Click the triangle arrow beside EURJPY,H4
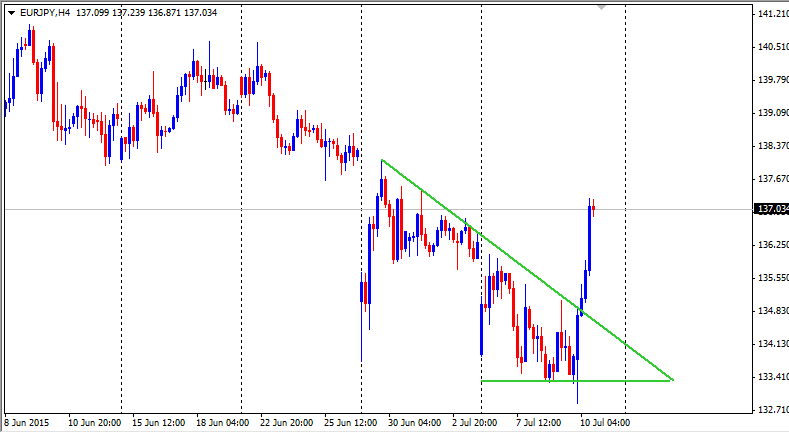This screenshot has width=789, height=433. 11,13
